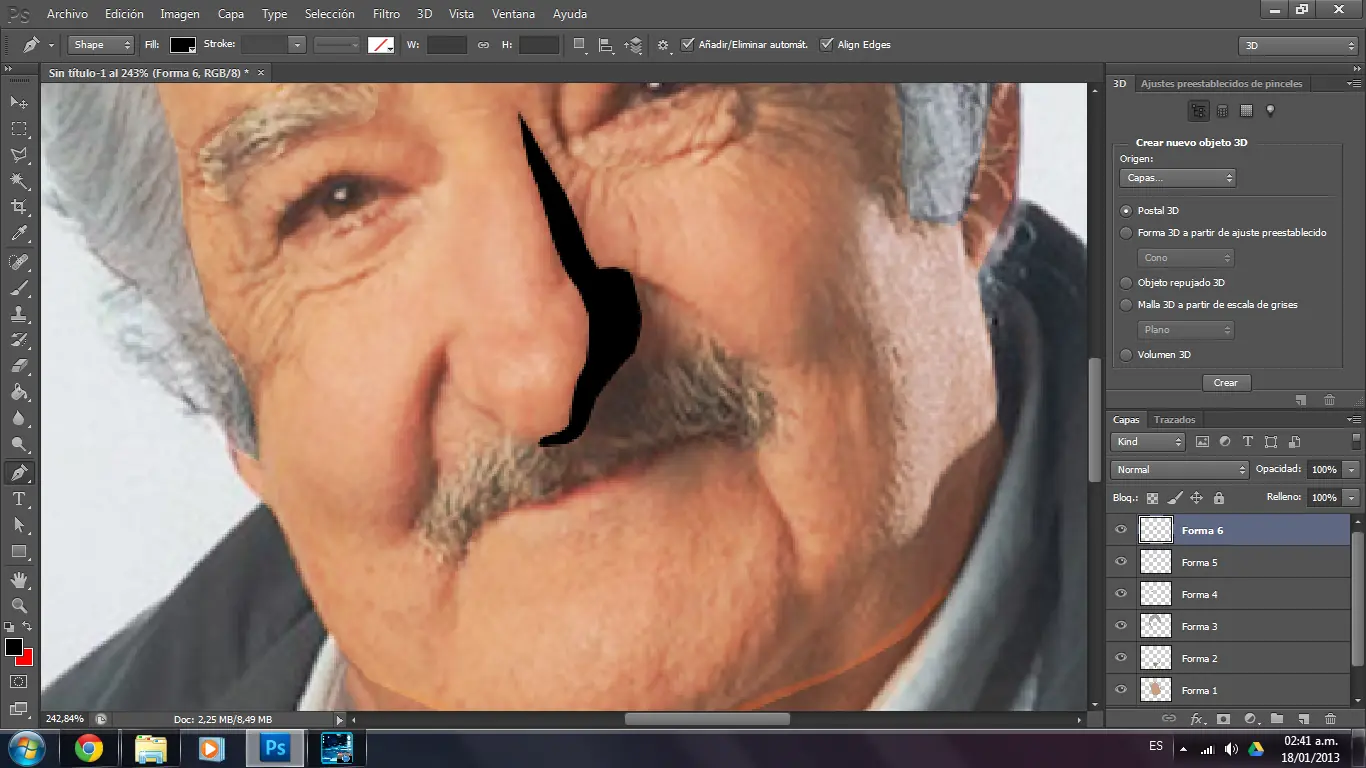Open the Ventana menu
The image size is (1366, 768).
point(513,14)
